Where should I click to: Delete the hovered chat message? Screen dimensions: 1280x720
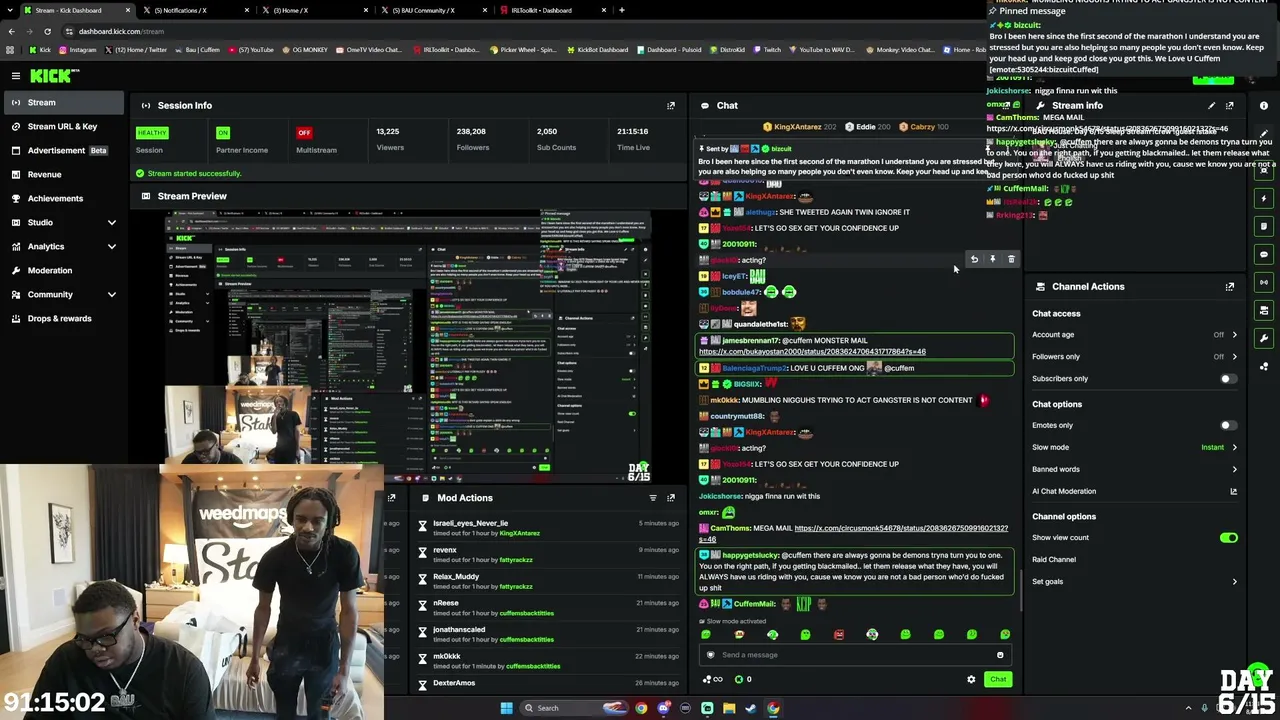(1011, 259)
